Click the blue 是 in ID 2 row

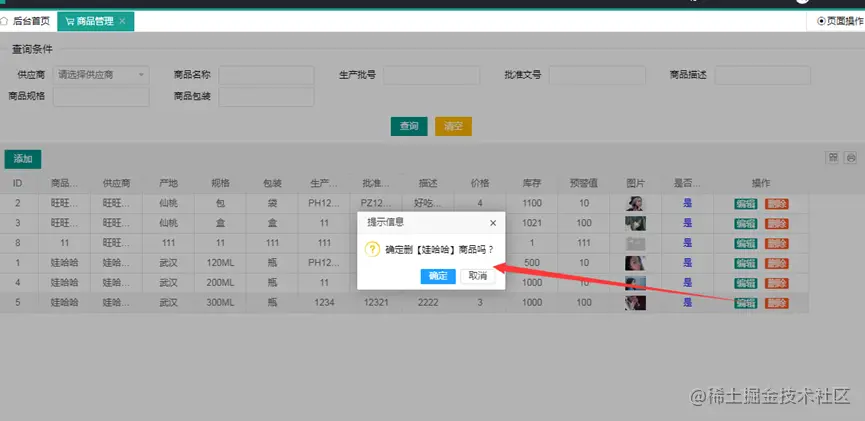[x=687, y=203]
